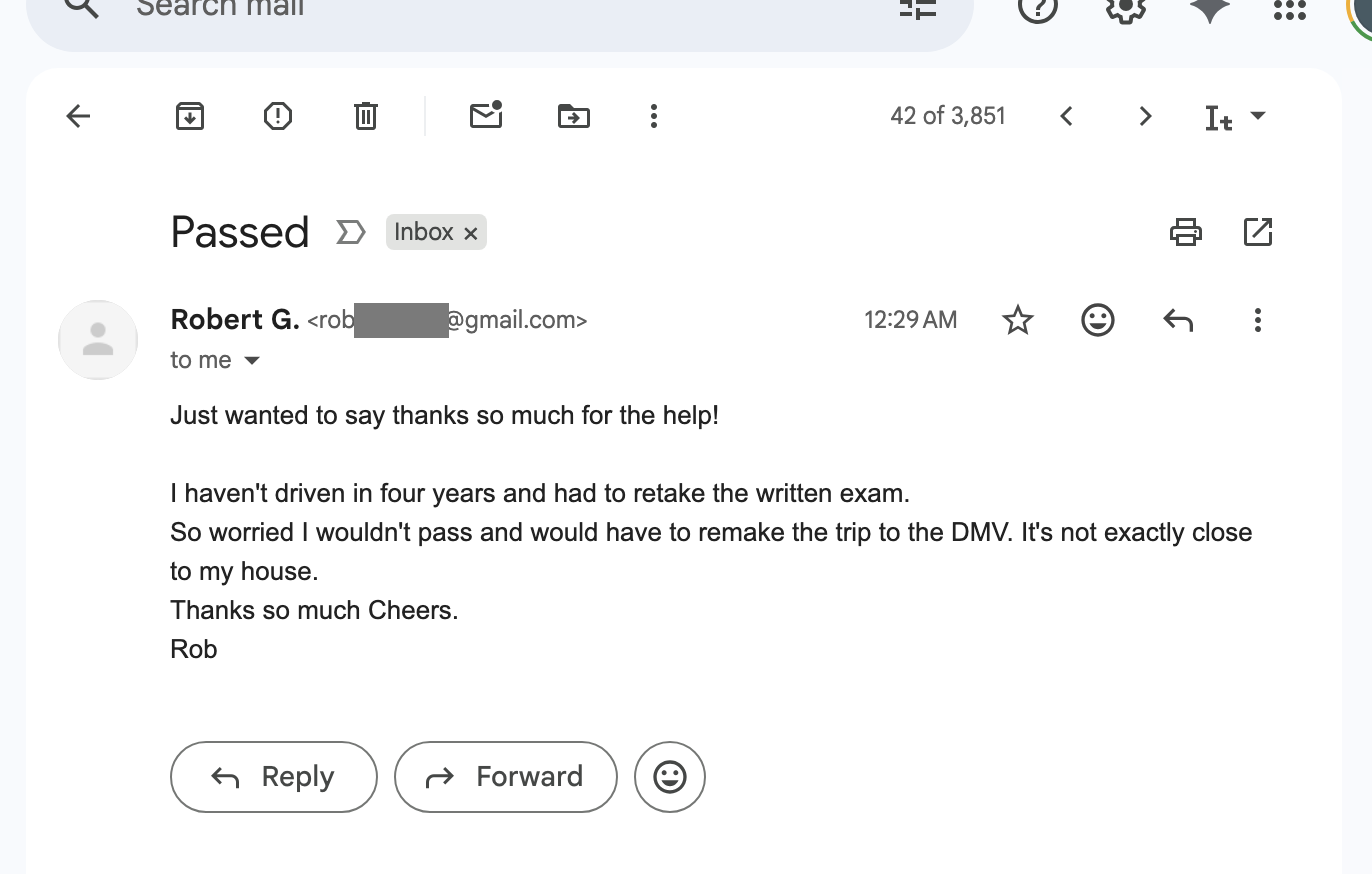
Task: Print the email
Action: [x=1186, y=231]
